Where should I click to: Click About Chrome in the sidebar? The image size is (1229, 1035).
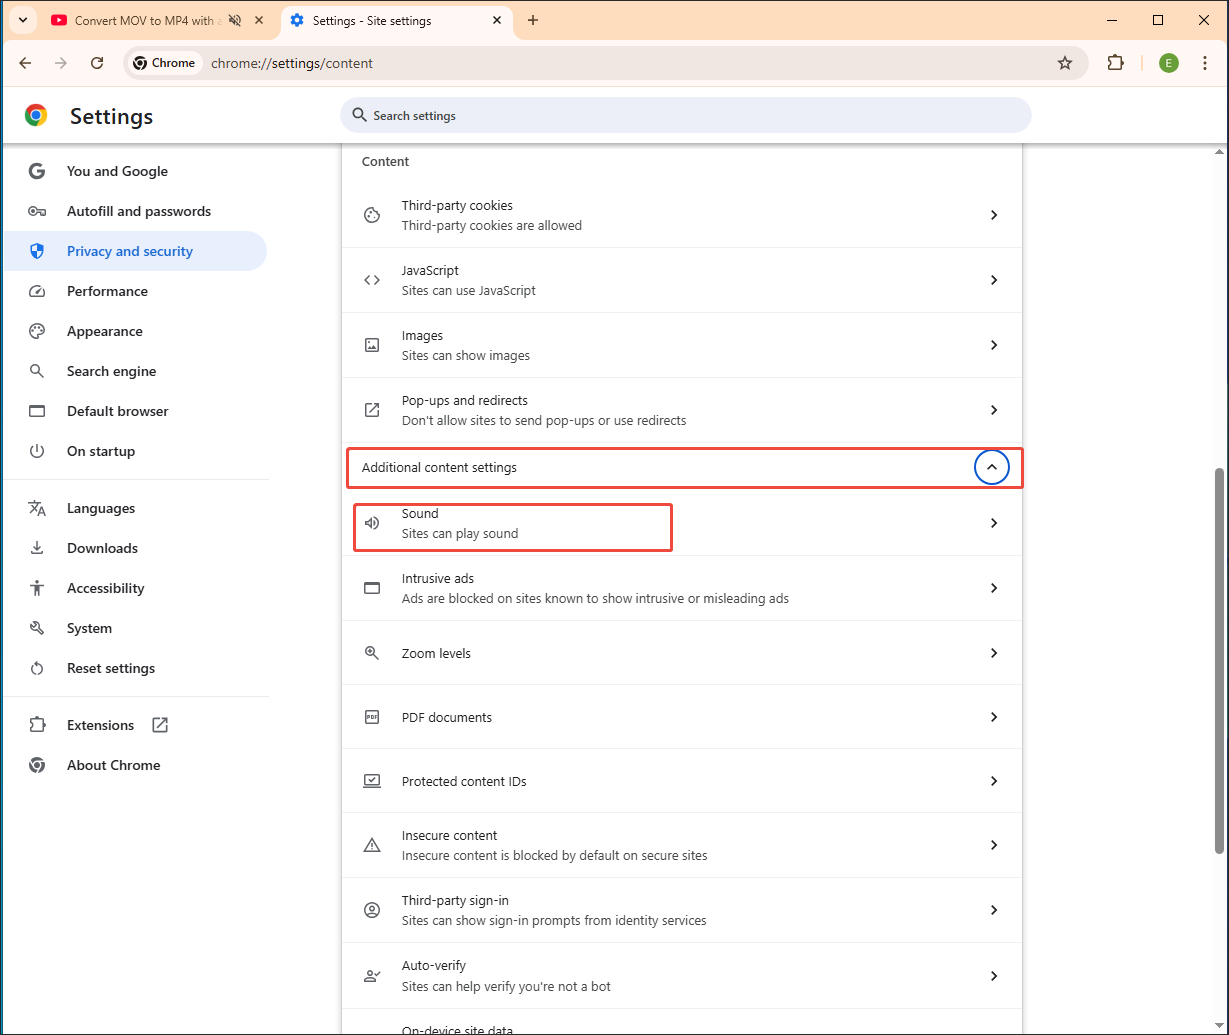click(113, 764)
